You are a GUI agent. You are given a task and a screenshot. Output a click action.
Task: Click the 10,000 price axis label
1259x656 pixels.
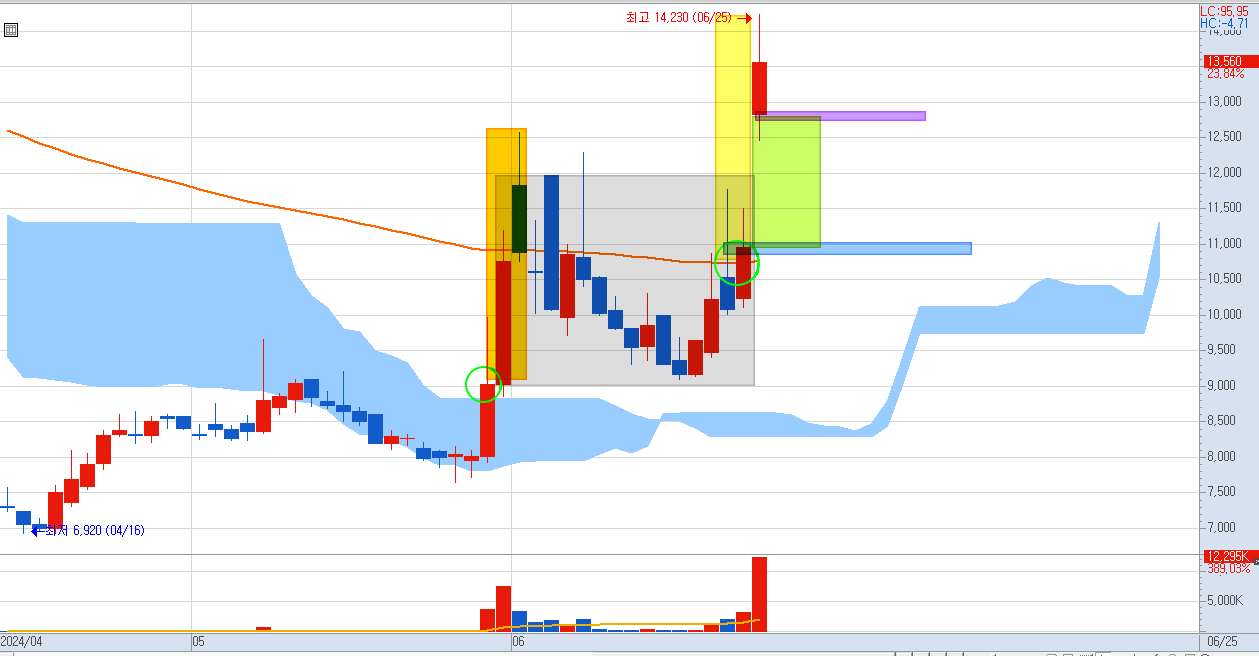(x=1224, y=315)
